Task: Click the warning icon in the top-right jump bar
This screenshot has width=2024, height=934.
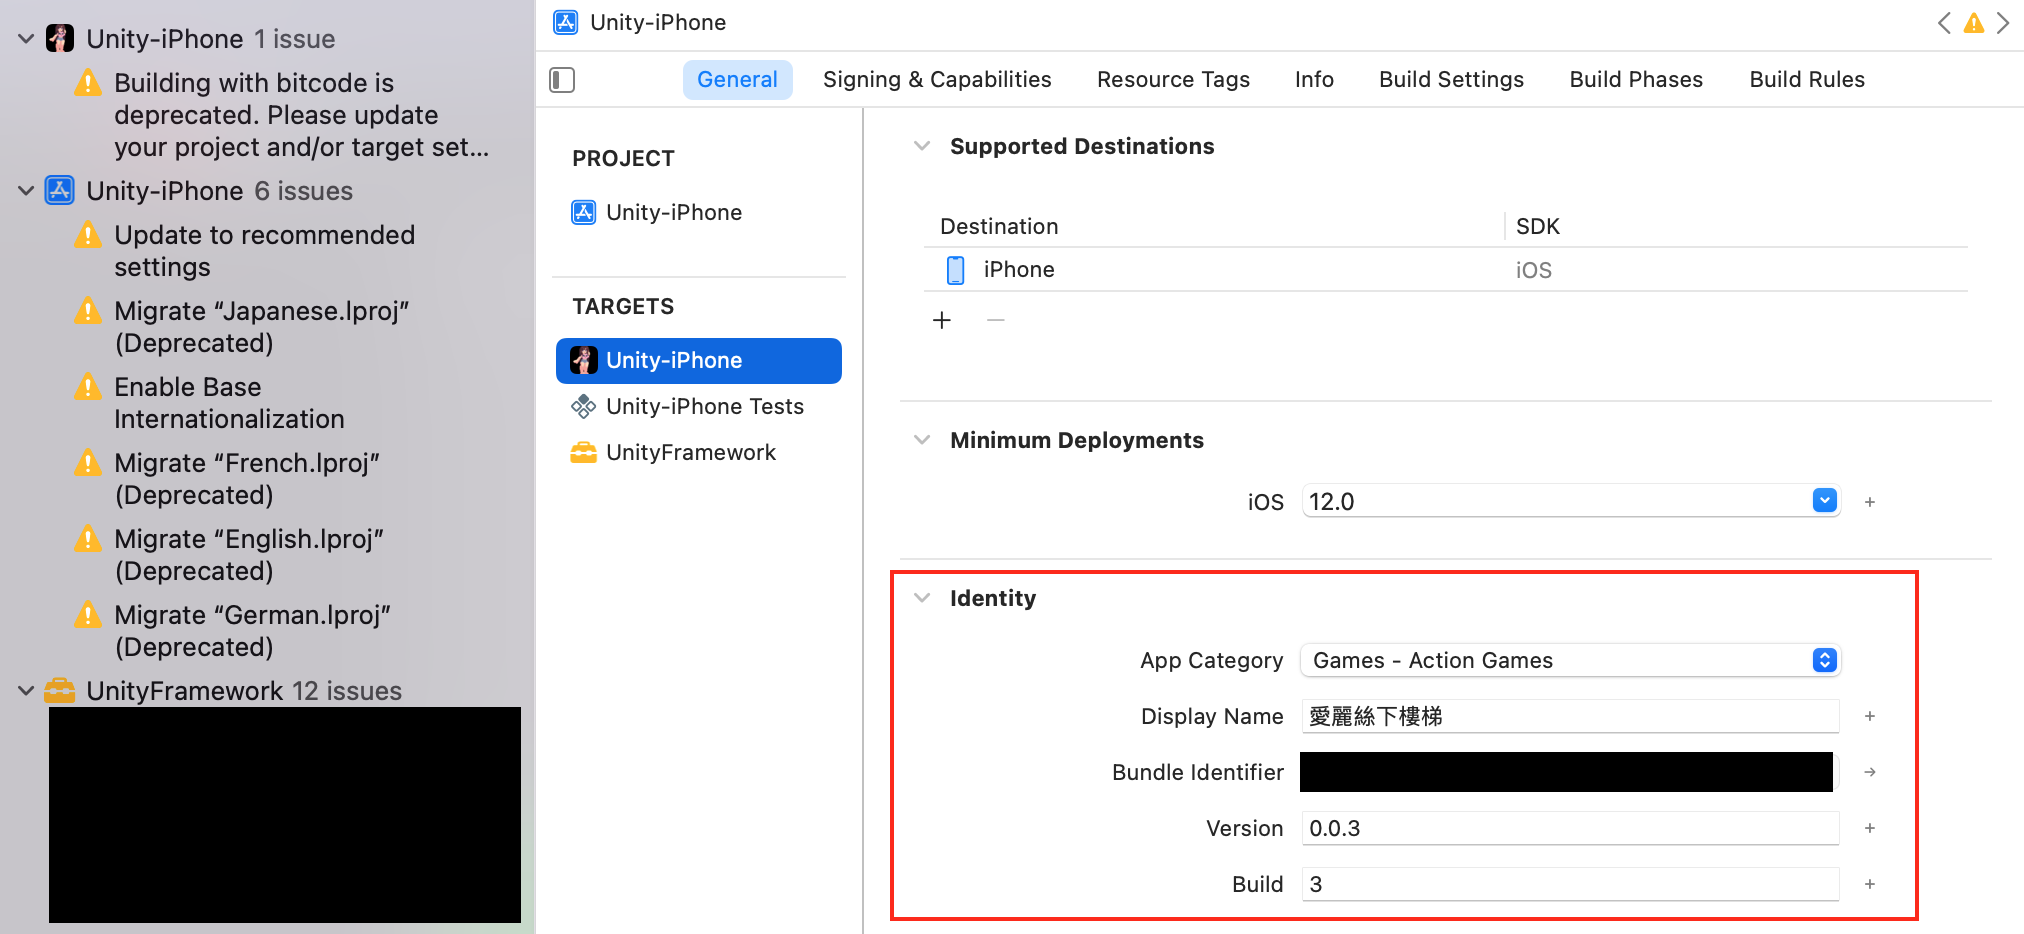Action: [x=1974, y=23]
